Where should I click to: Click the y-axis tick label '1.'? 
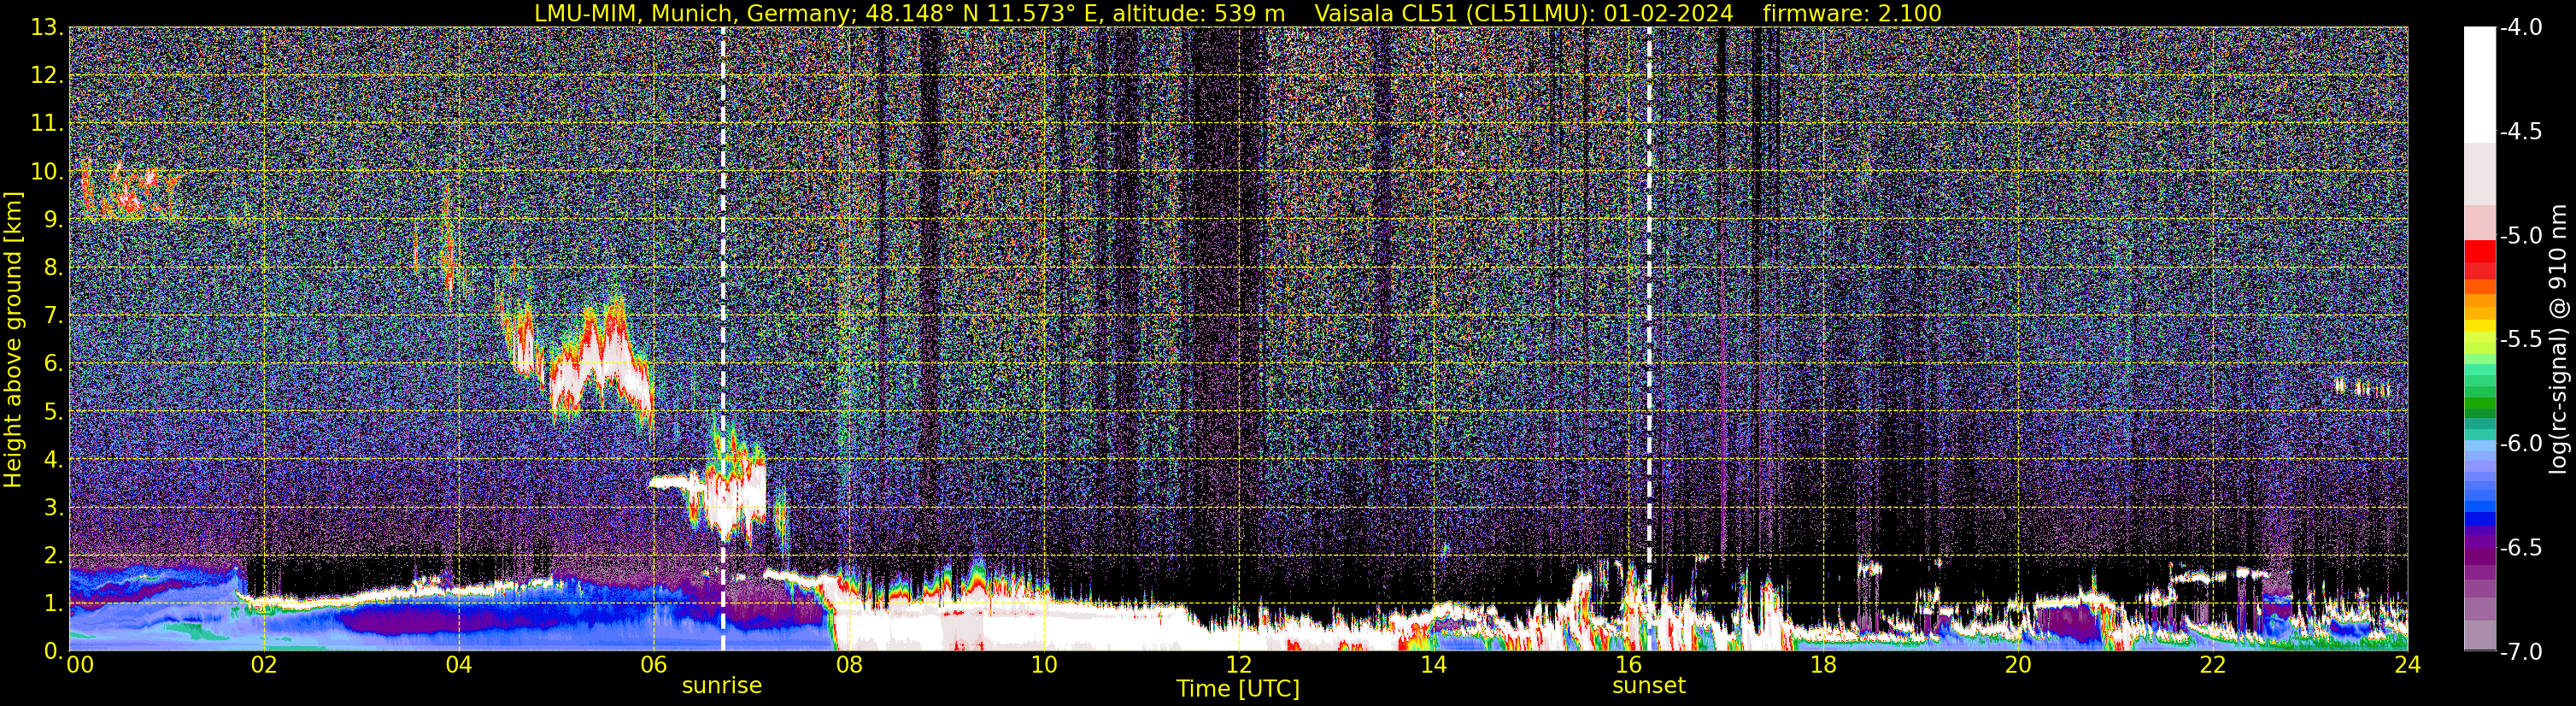click(54, 604)
